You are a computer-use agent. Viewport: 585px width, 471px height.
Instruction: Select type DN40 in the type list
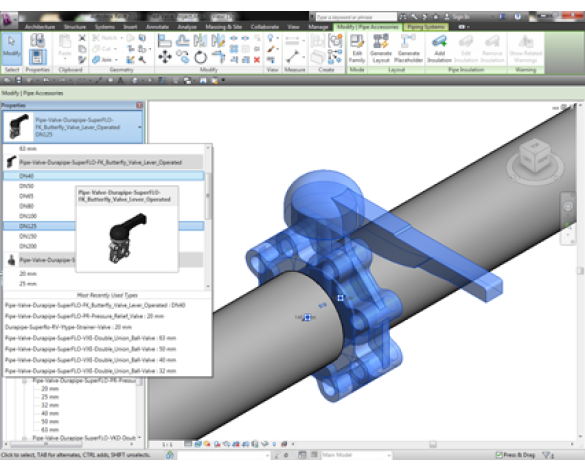[x=103, y=176]
